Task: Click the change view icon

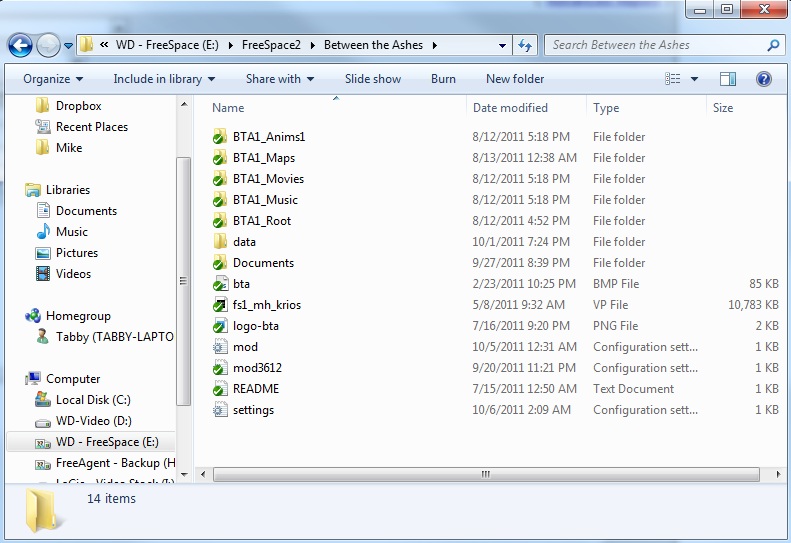Action: coord(672,79)
